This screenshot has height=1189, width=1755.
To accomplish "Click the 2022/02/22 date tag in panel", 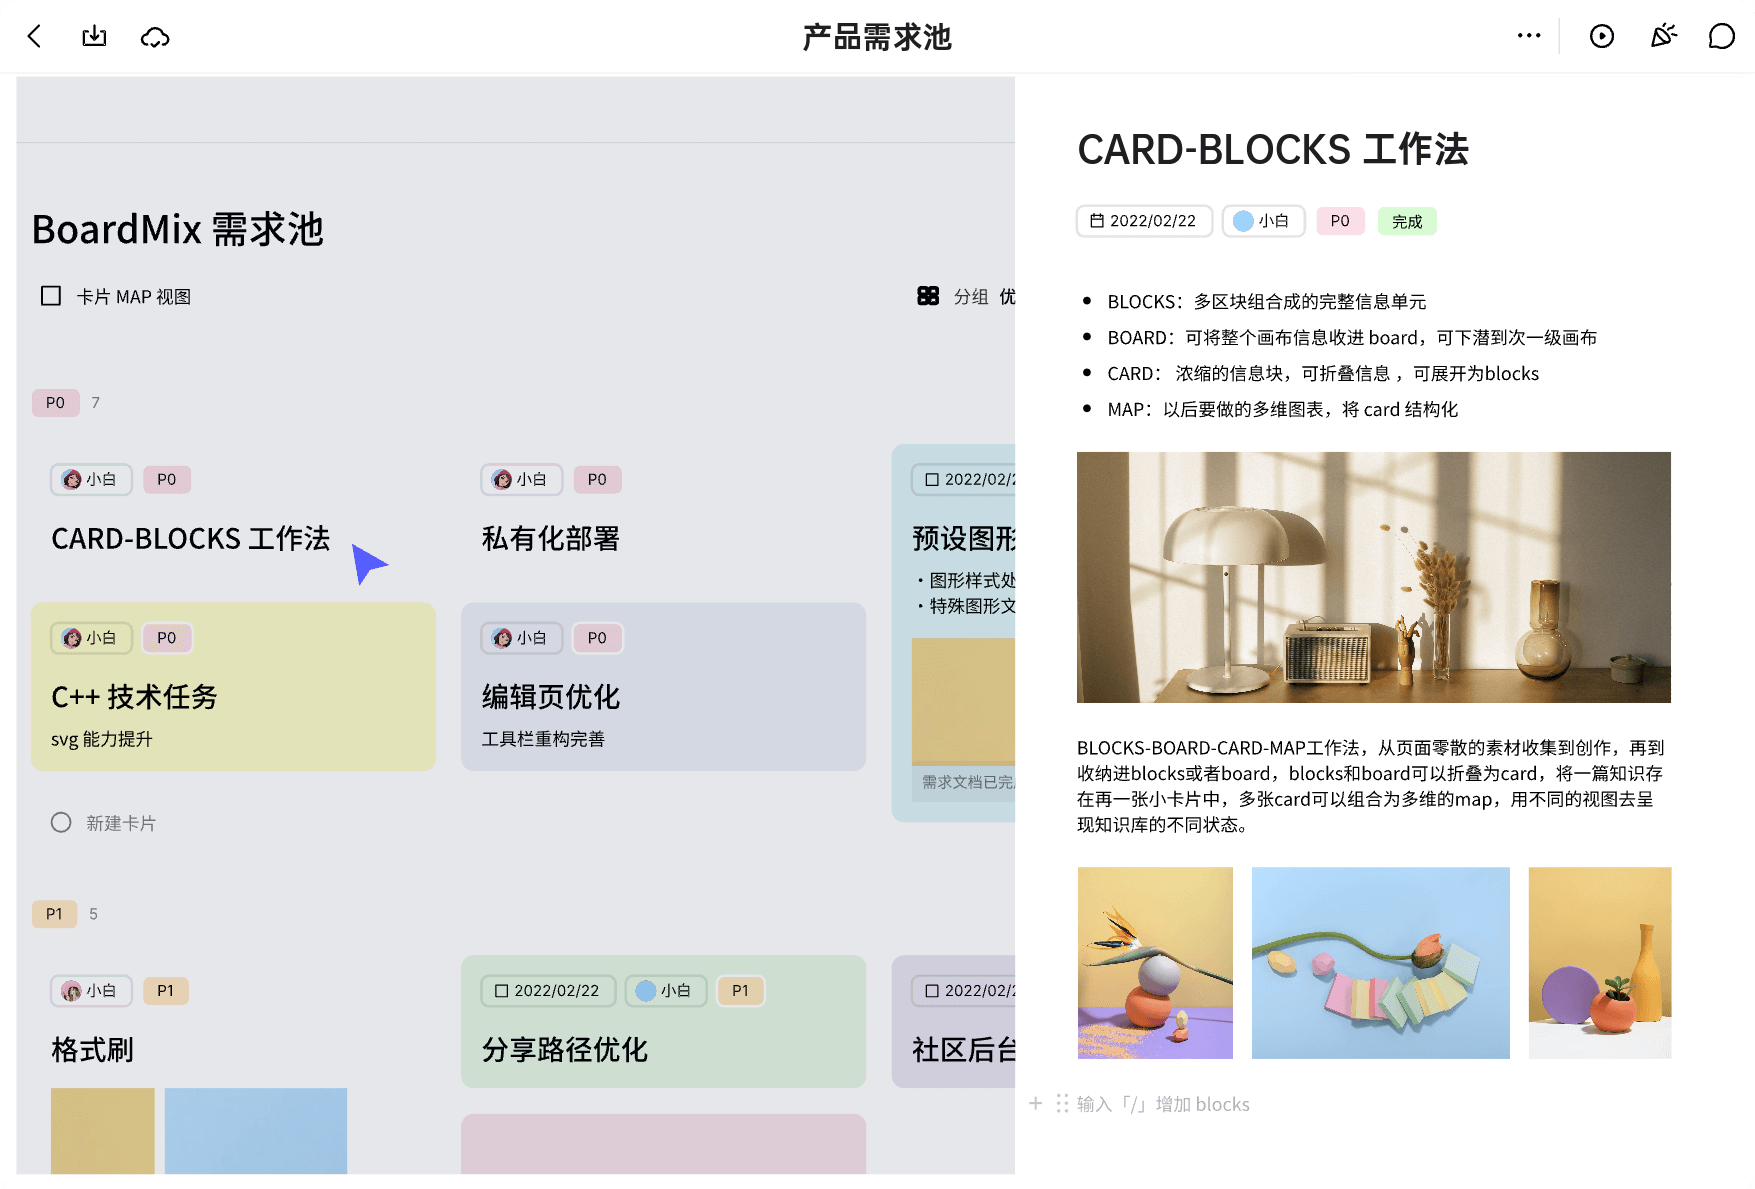I will 1143,221.
